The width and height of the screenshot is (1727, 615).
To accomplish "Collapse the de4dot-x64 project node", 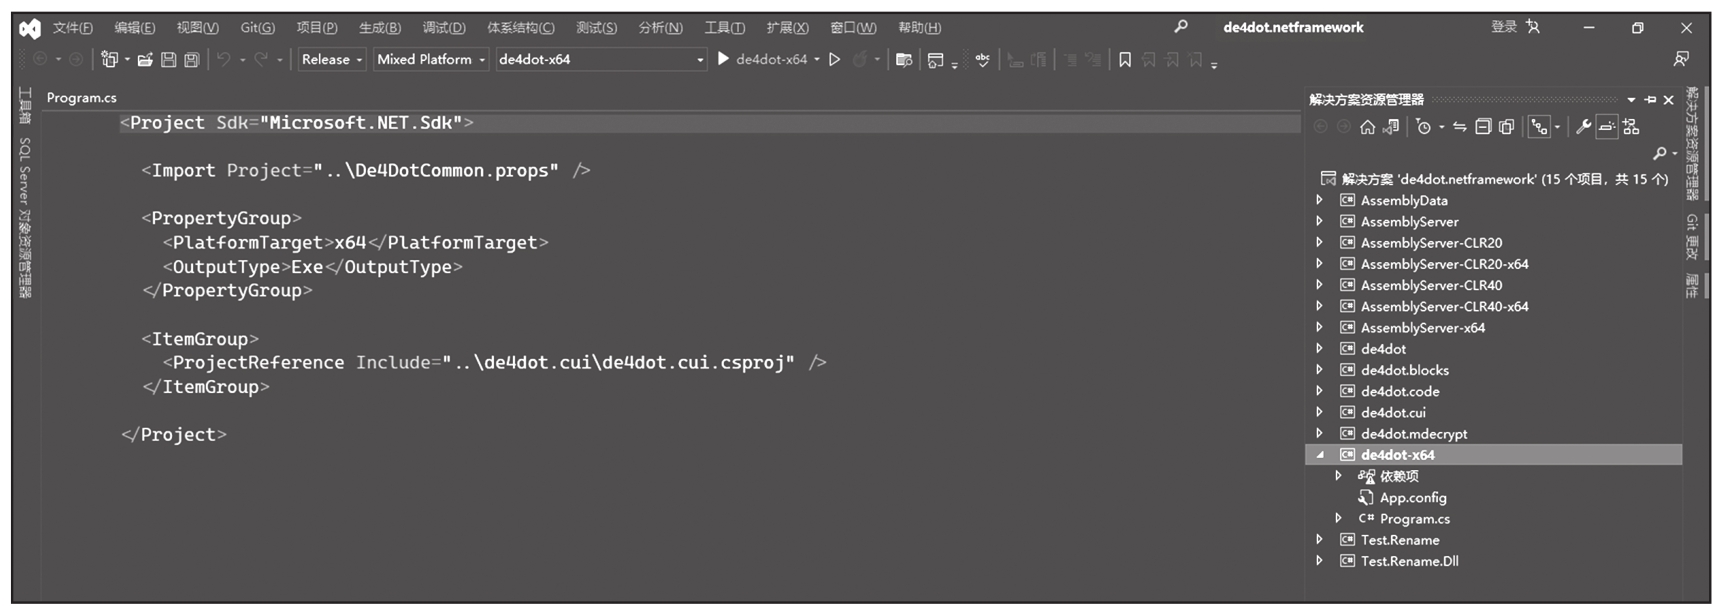I will (1319, 455).
